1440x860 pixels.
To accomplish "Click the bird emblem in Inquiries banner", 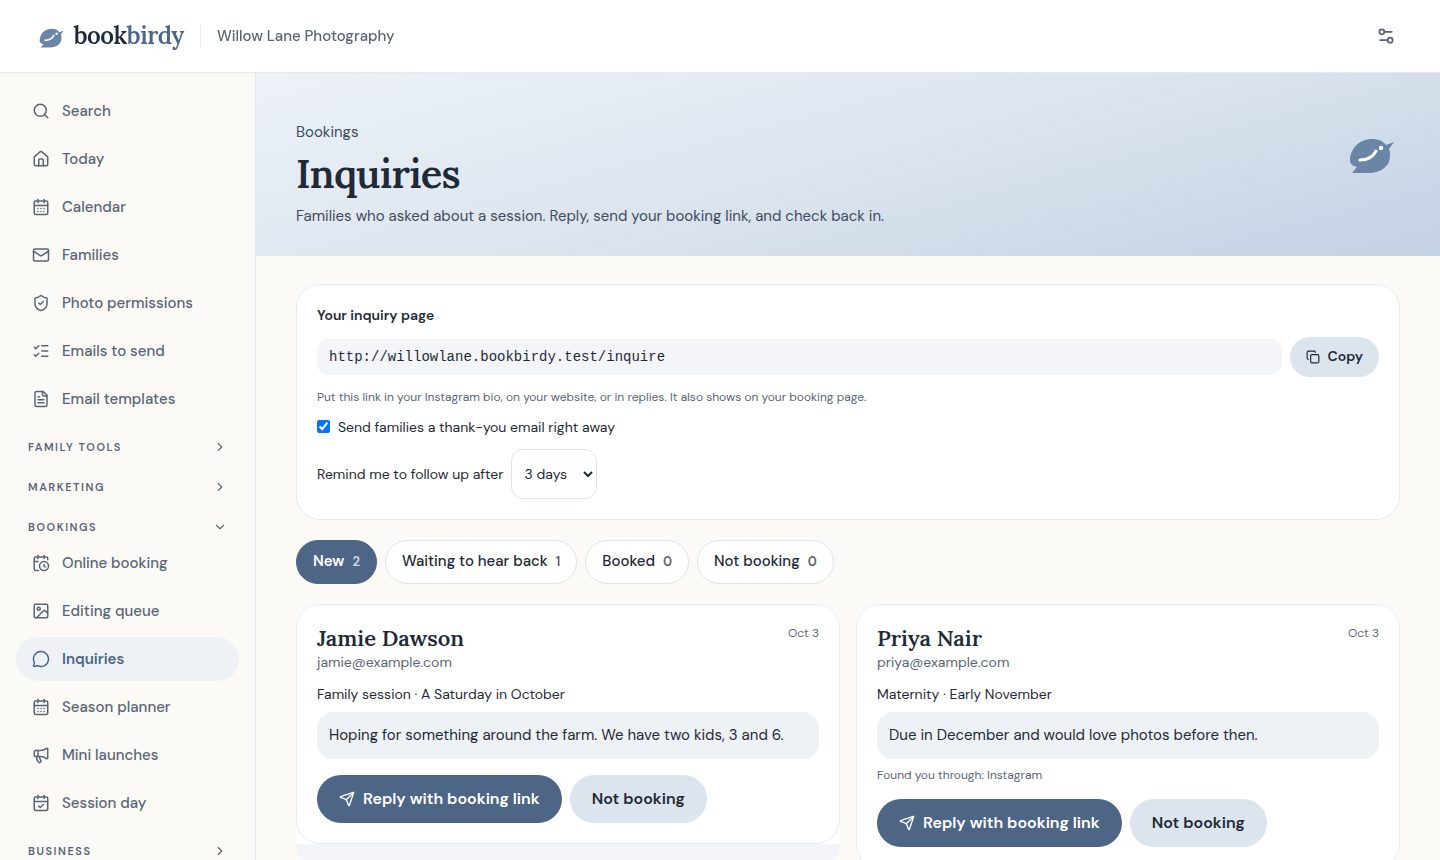I will [x=1371, y=156].
